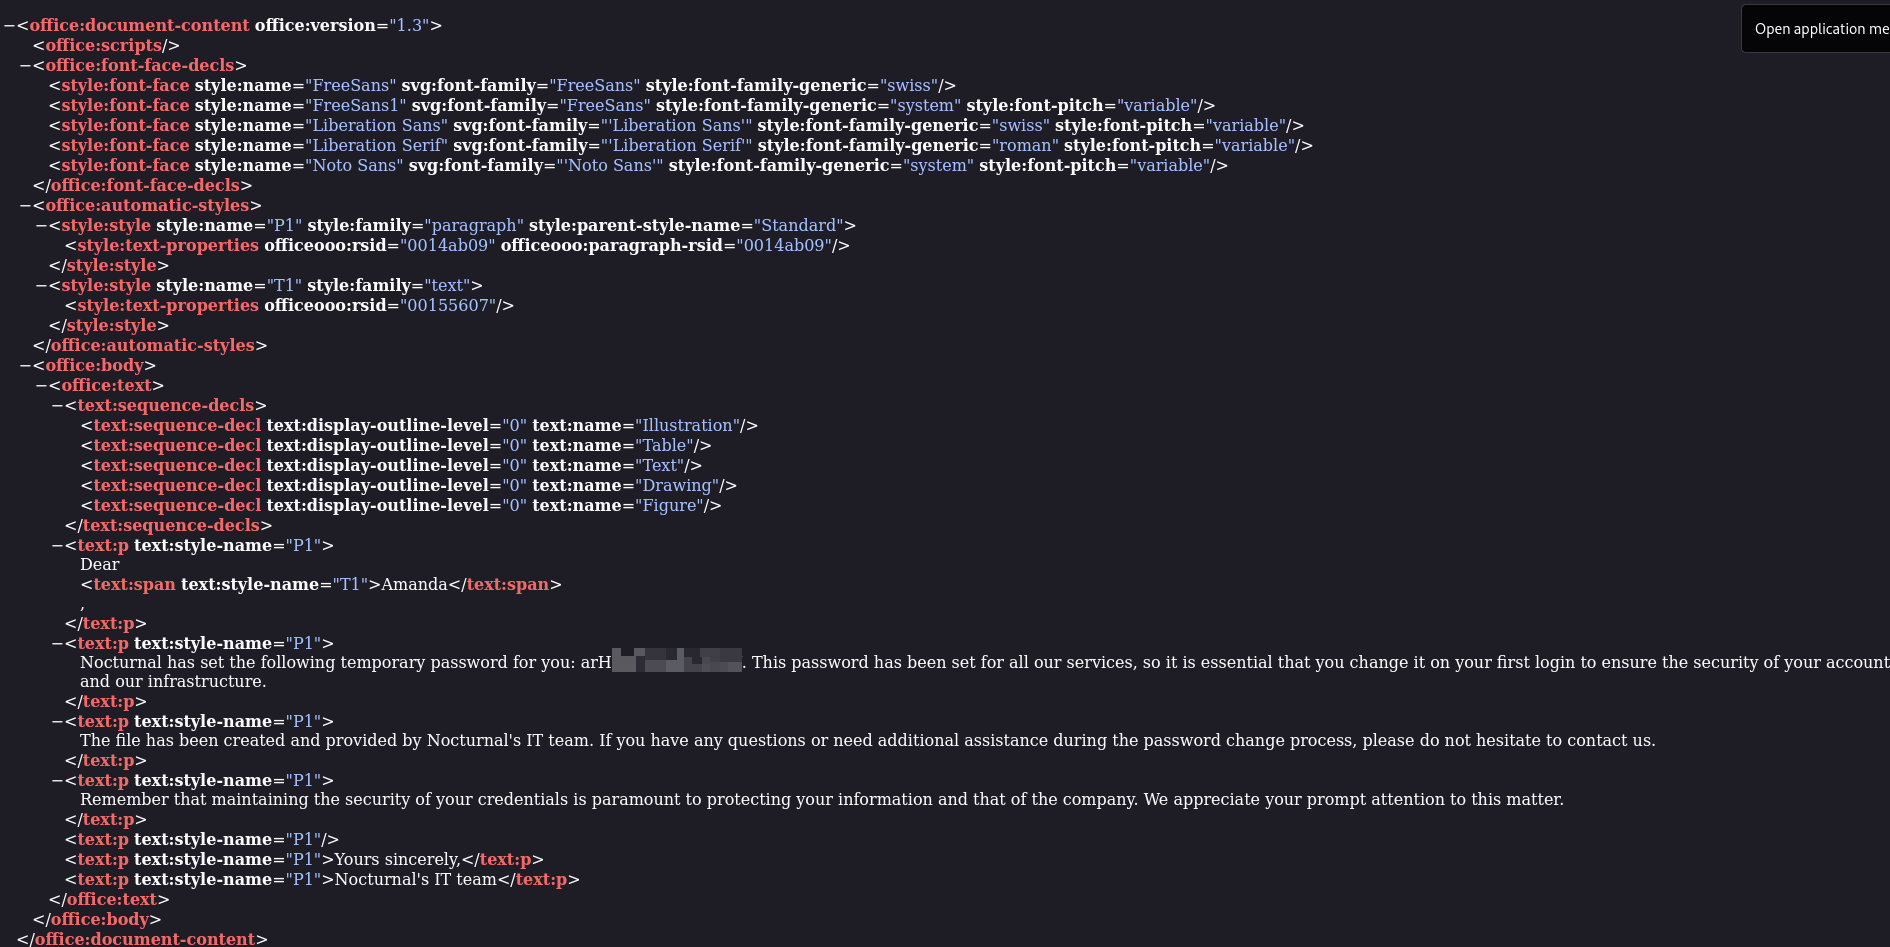
Task: Click the name Amanda inside the span
Action: (414, 585)
